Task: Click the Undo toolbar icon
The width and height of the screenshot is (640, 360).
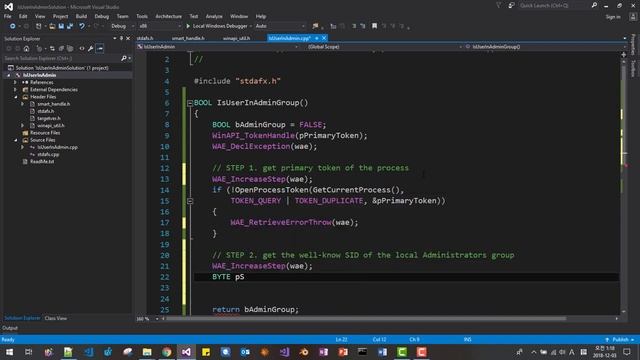Action: tap(82, 26)
